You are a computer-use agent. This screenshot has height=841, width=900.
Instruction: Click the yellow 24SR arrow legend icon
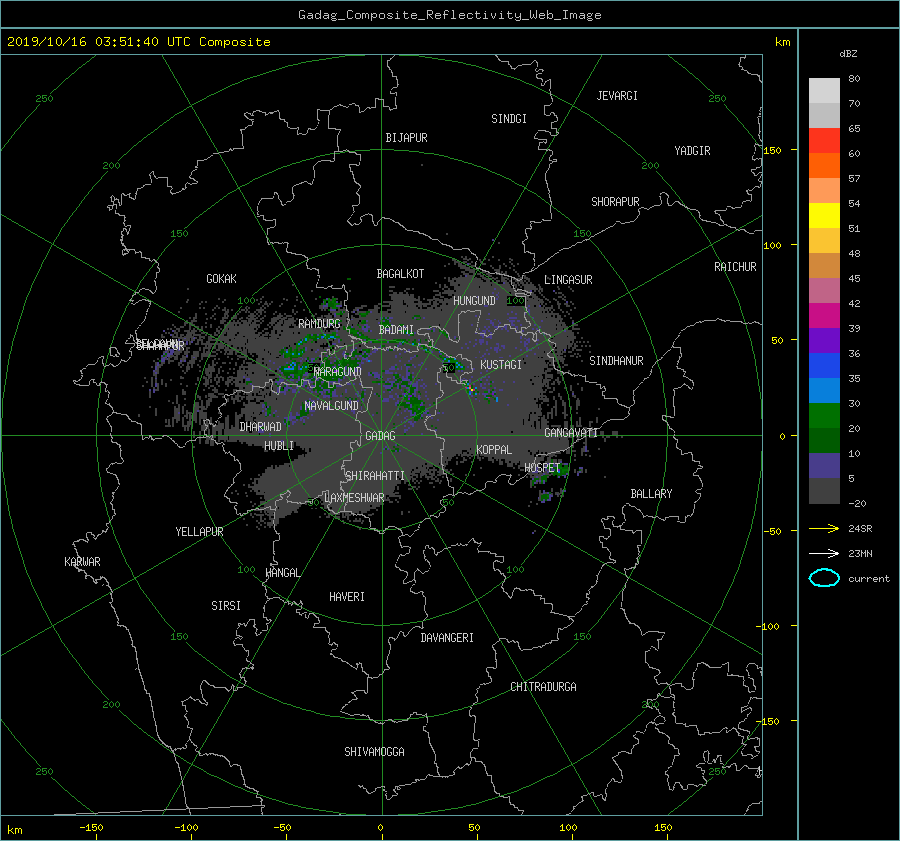(x=824, y=528)
